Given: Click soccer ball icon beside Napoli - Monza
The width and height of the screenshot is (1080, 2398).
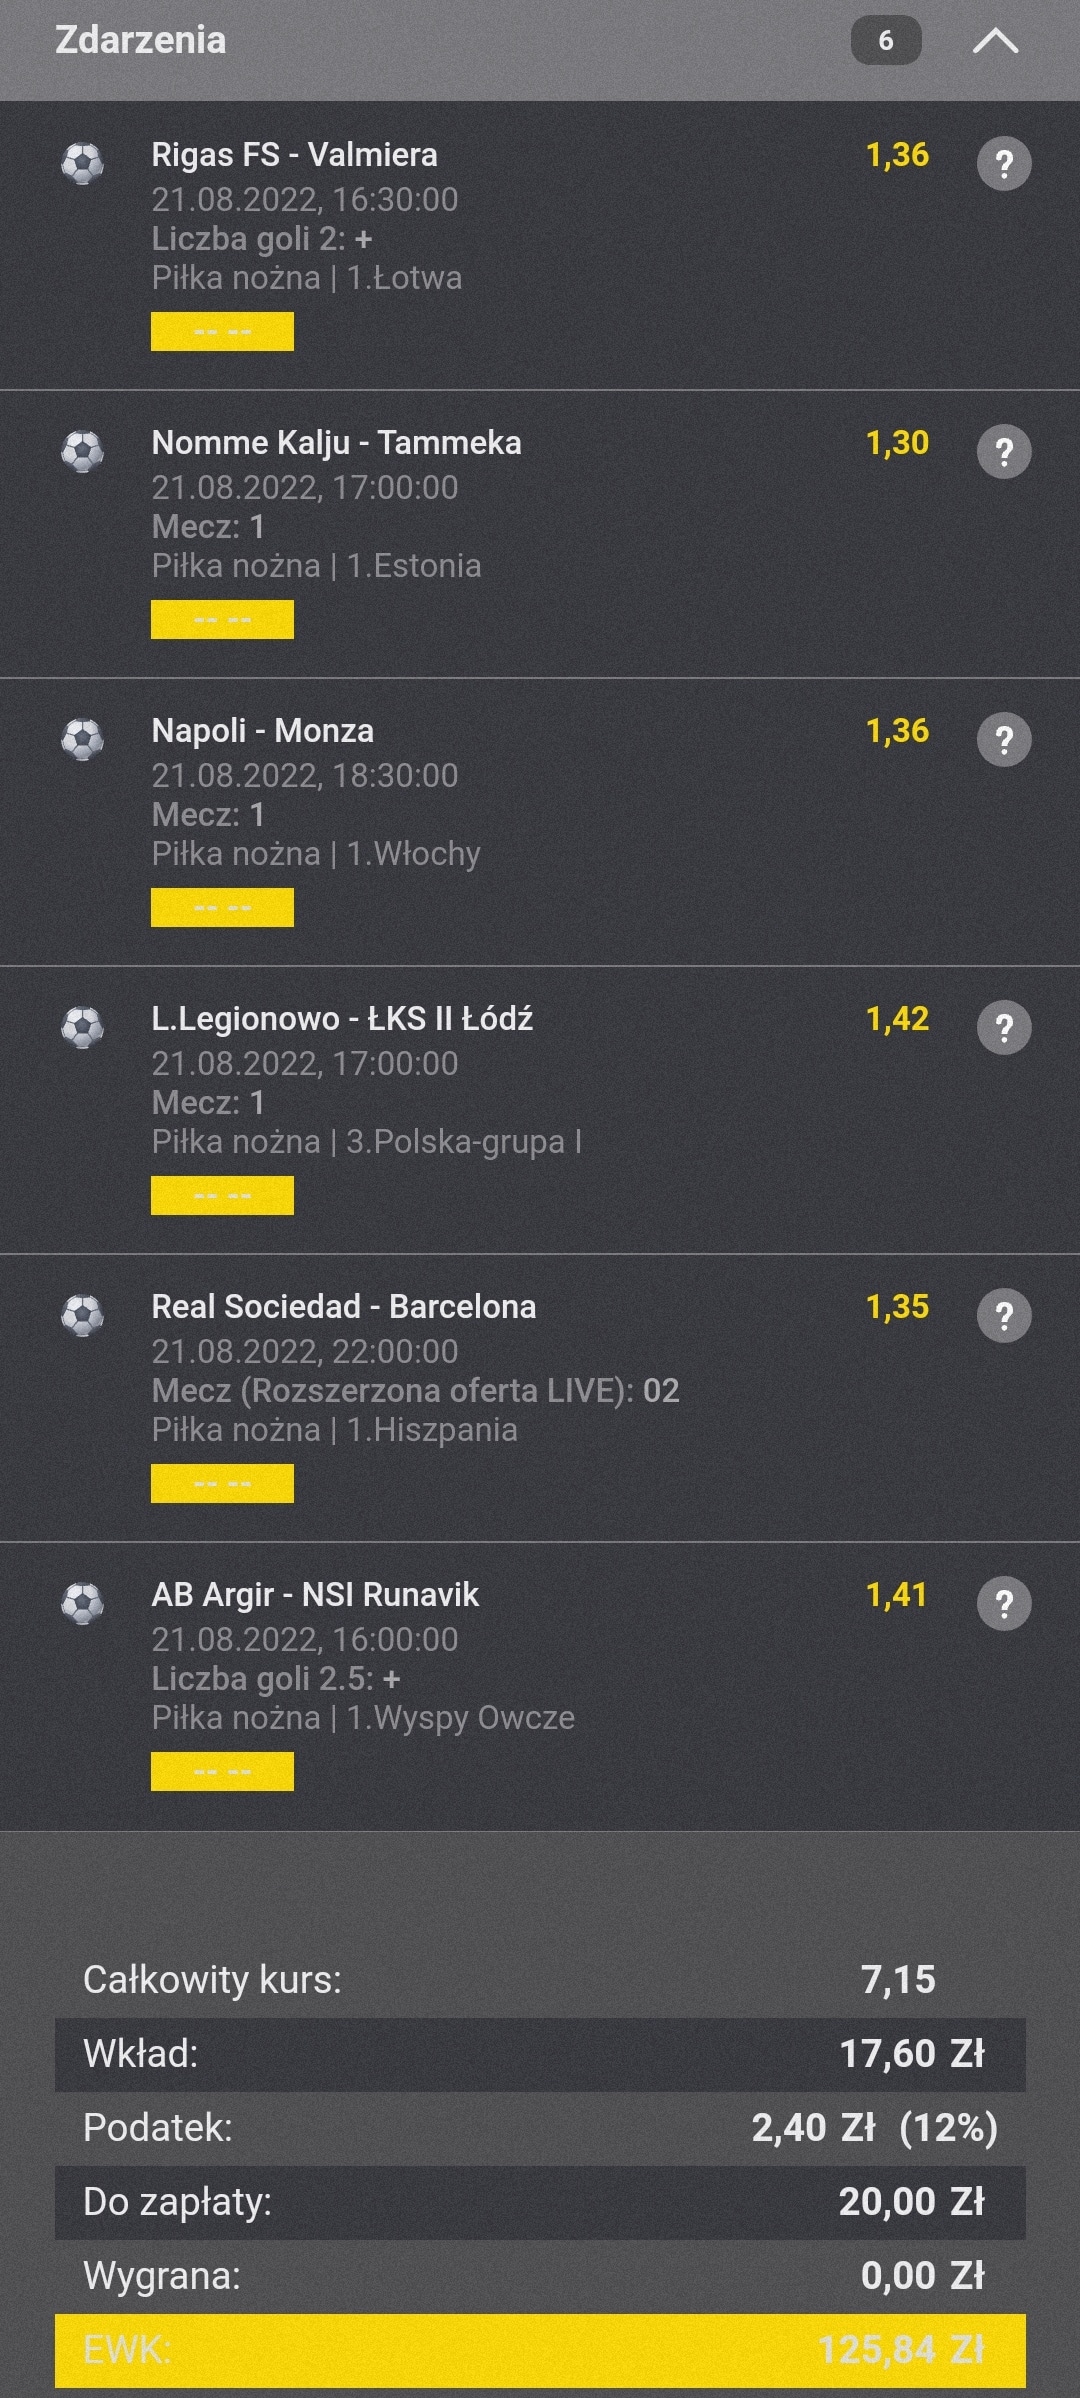Looking at the screenshot, I should coord(82,740).
